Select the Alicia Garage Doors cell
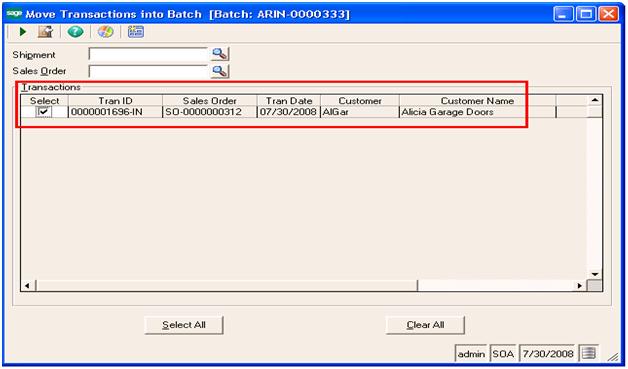The image size is (628, 369). click(477, 112)
